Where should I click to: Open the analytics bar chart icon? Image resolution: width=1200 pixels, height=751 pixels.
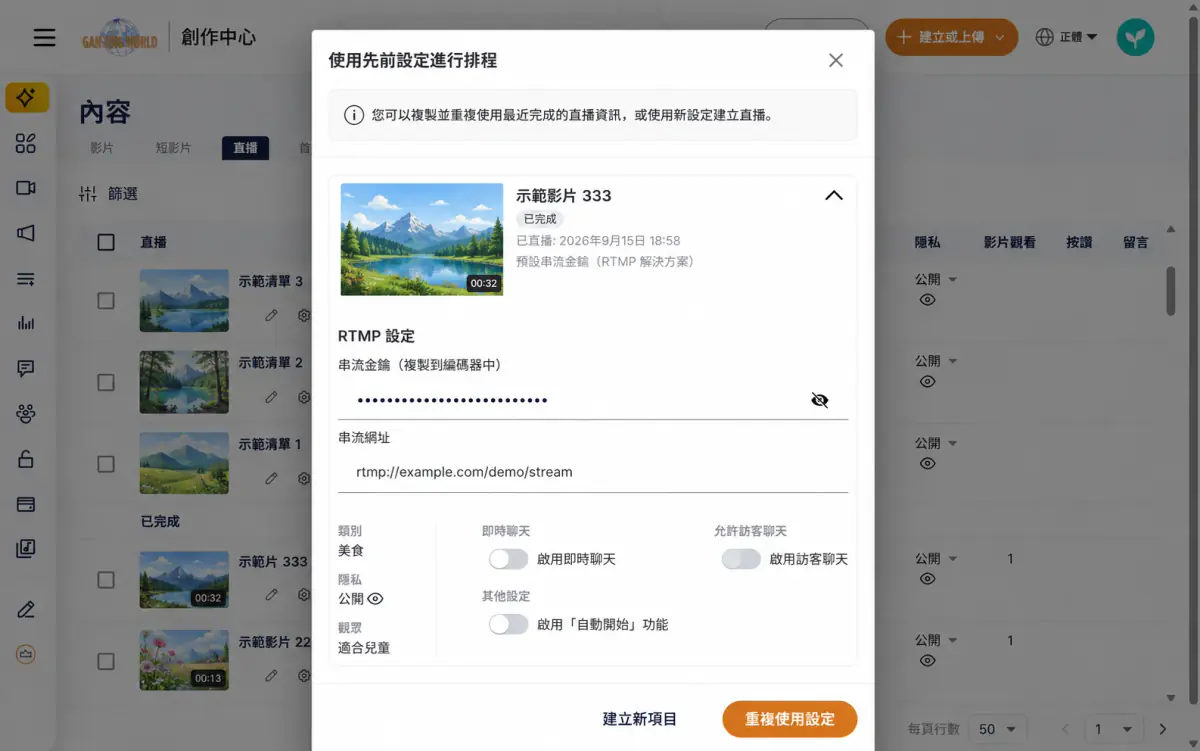pyautogui.click(x=26, y=323)
